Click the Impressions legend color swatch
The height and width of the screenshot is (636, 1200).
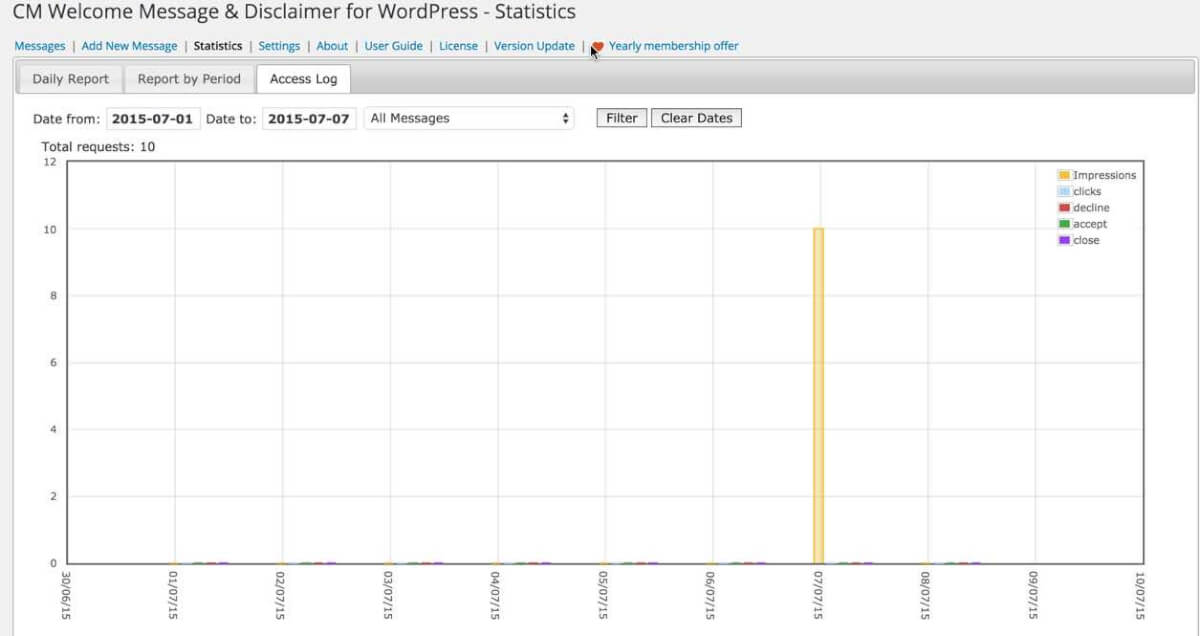coord(1064,175)
